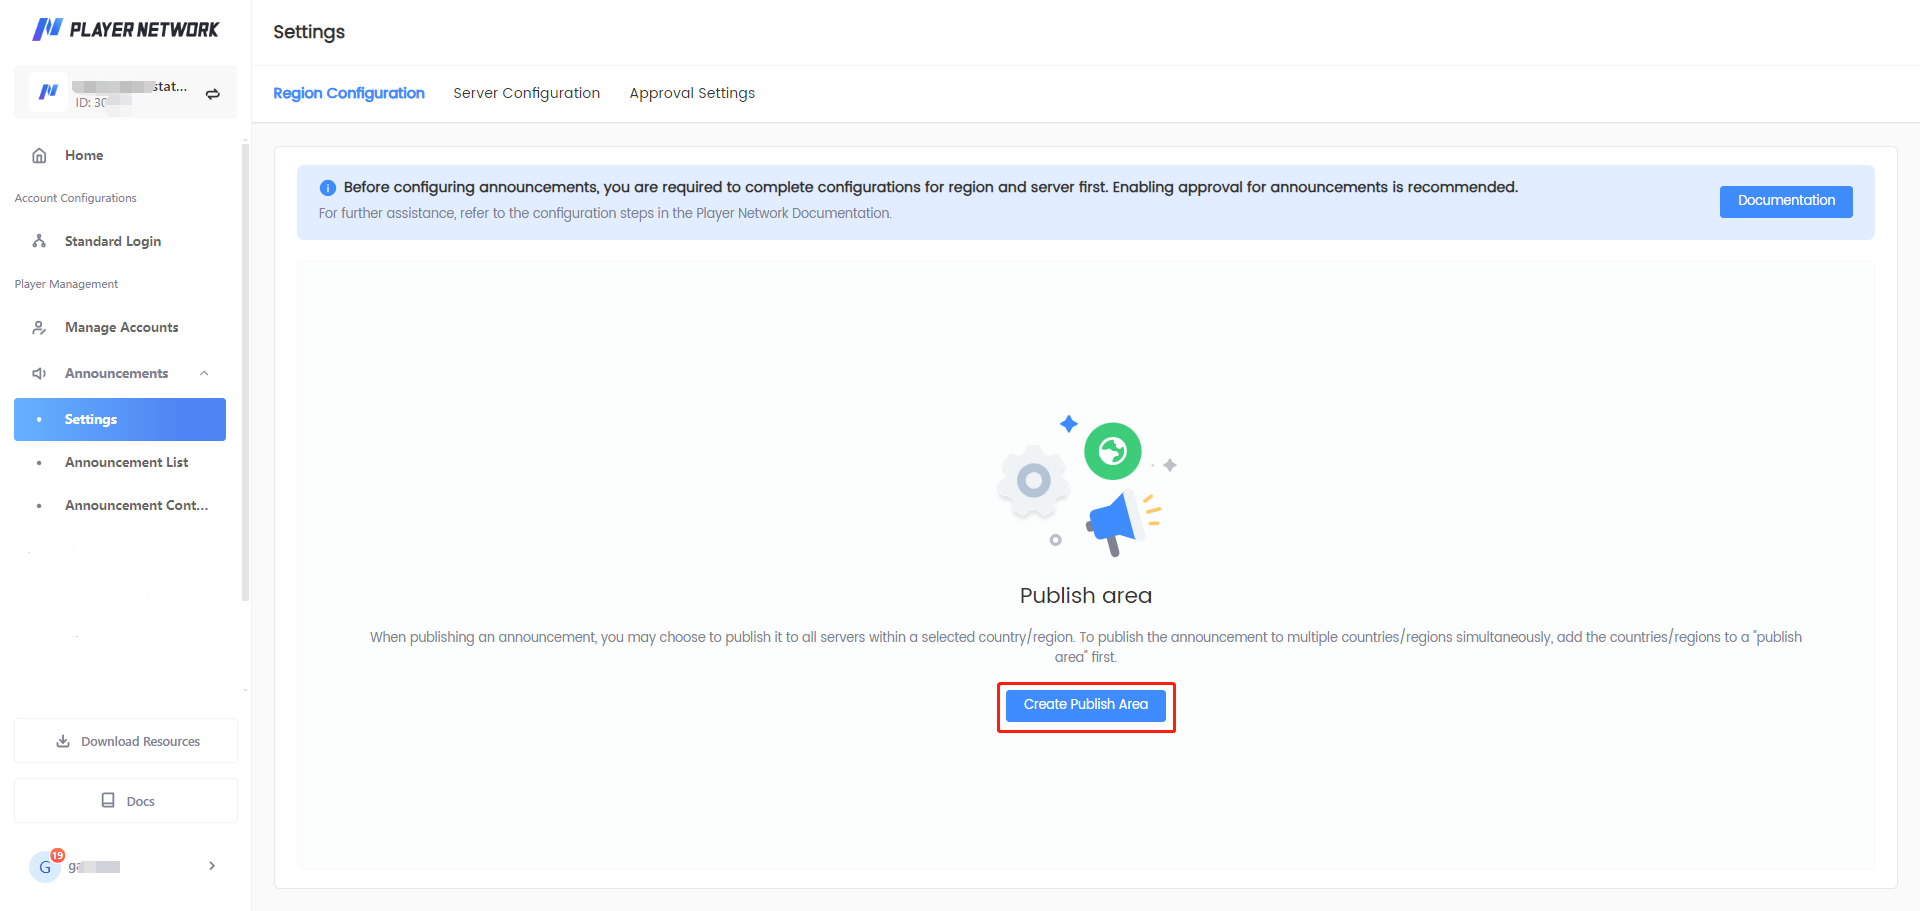The image size is (1920, 911).
Task: Open the Documentation button
Action: (1785, 201)
